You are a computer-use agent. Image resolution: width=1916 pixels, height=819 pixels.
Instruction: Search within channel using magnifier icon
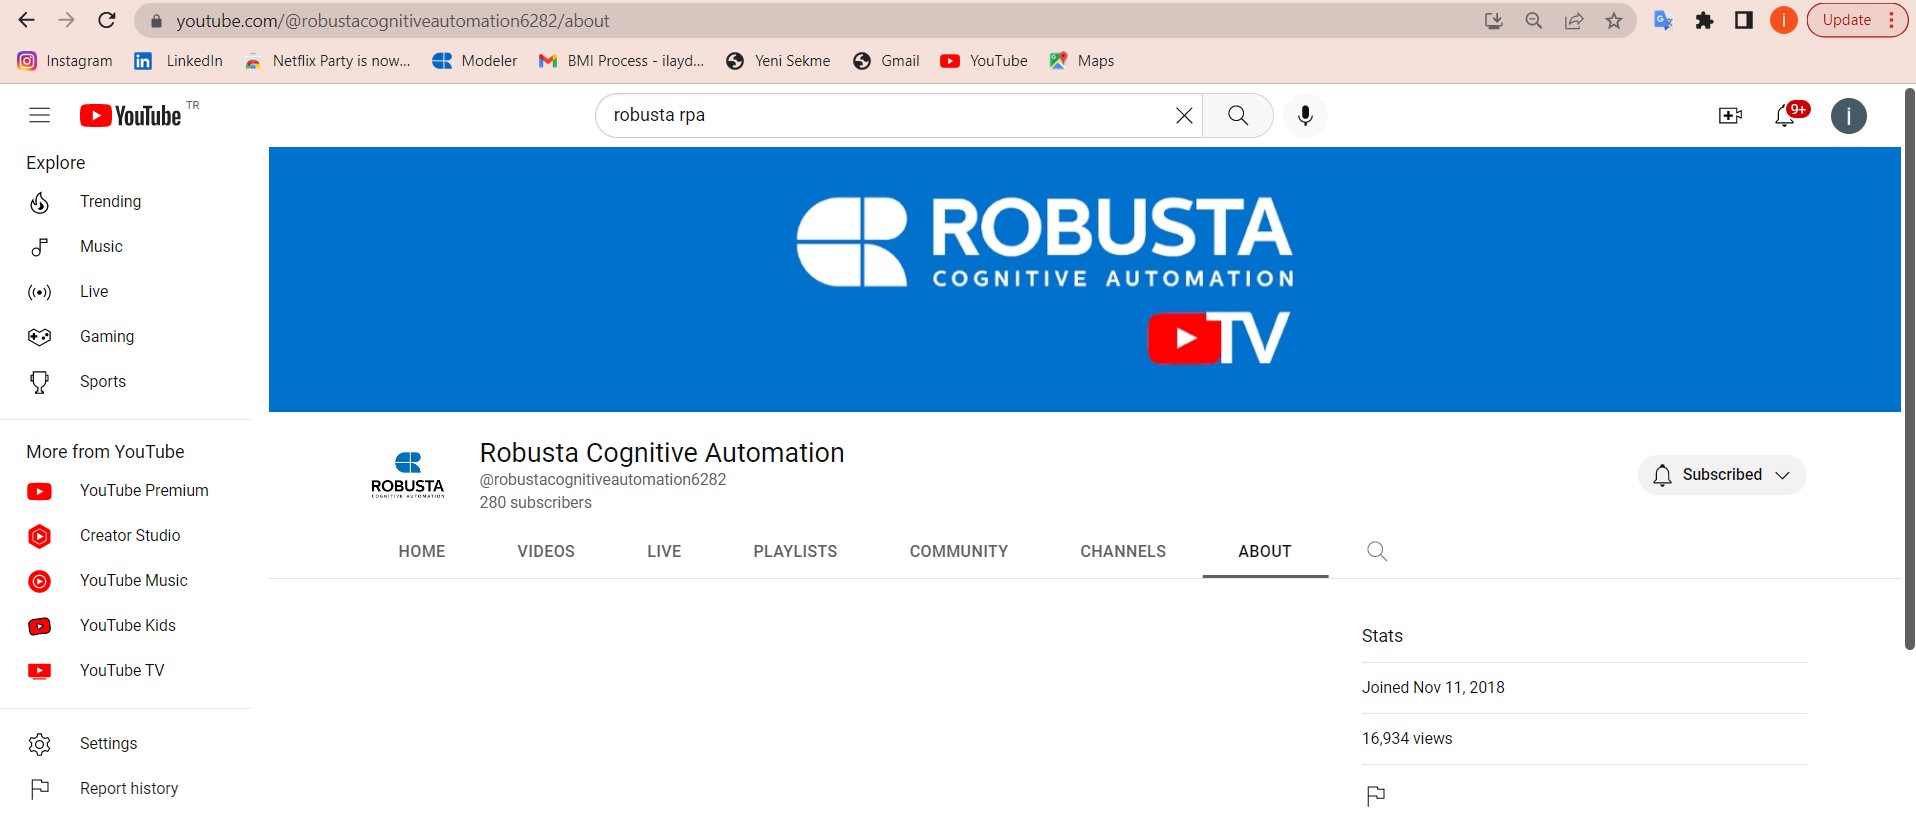1376,551
